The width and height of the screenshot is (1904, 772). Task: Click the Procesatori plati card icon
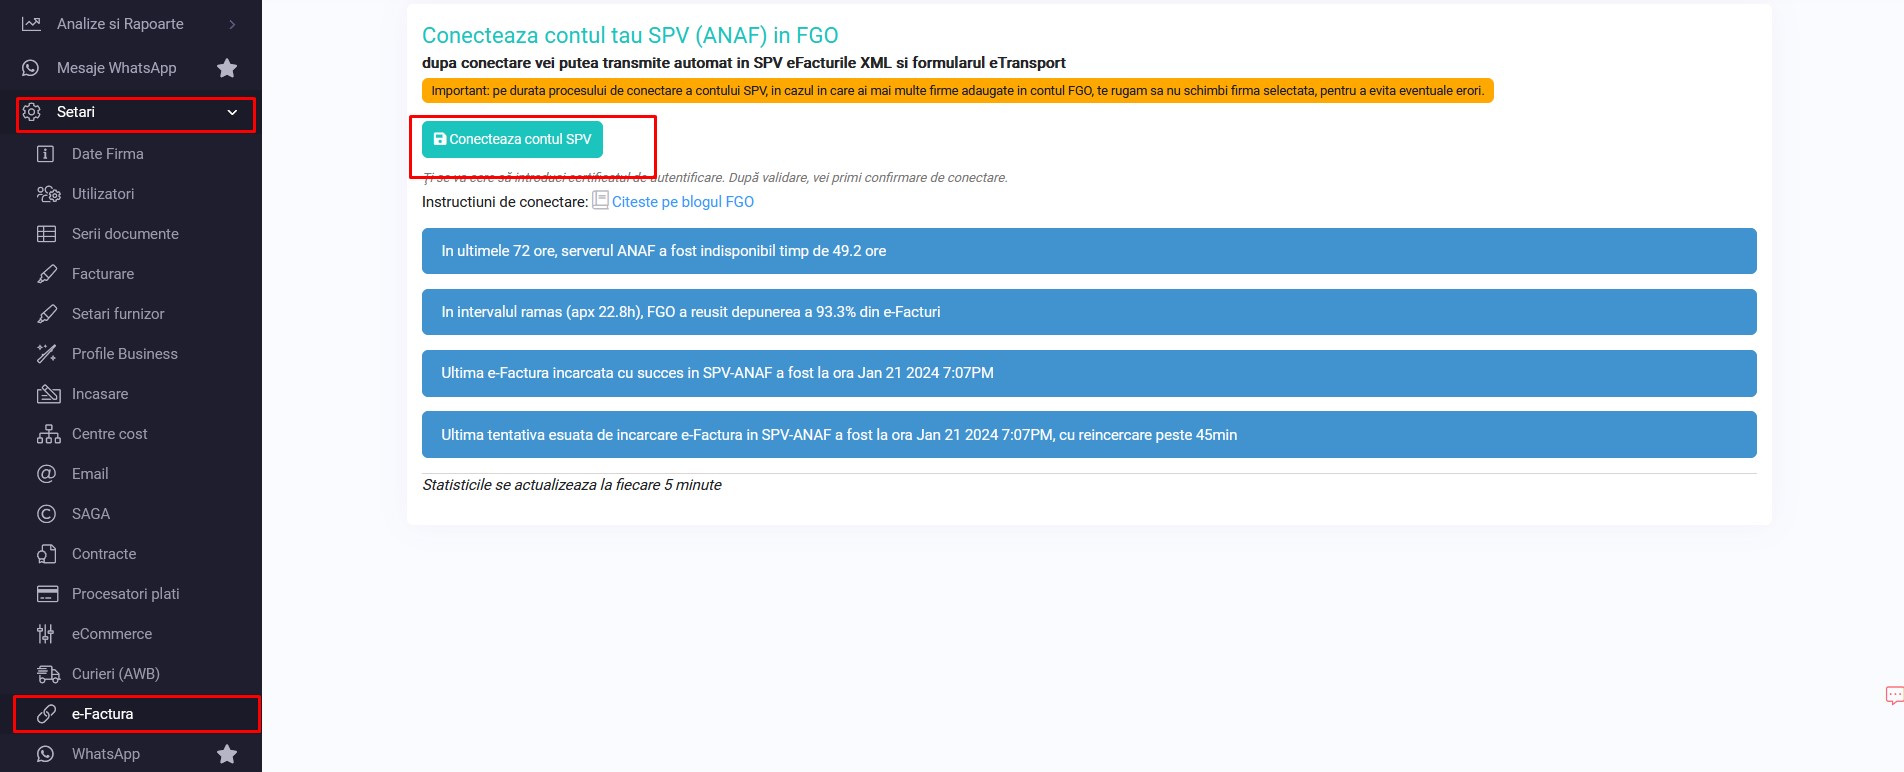47,594
